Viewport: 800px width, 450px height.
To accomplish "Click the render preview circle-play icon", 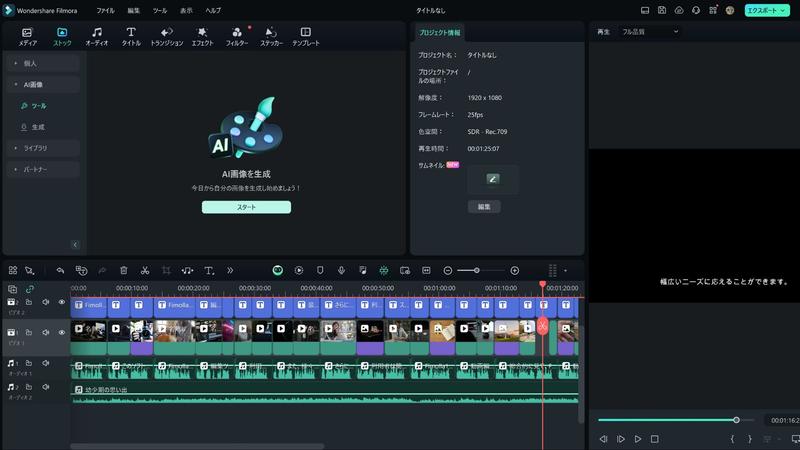I will point(299,270).
